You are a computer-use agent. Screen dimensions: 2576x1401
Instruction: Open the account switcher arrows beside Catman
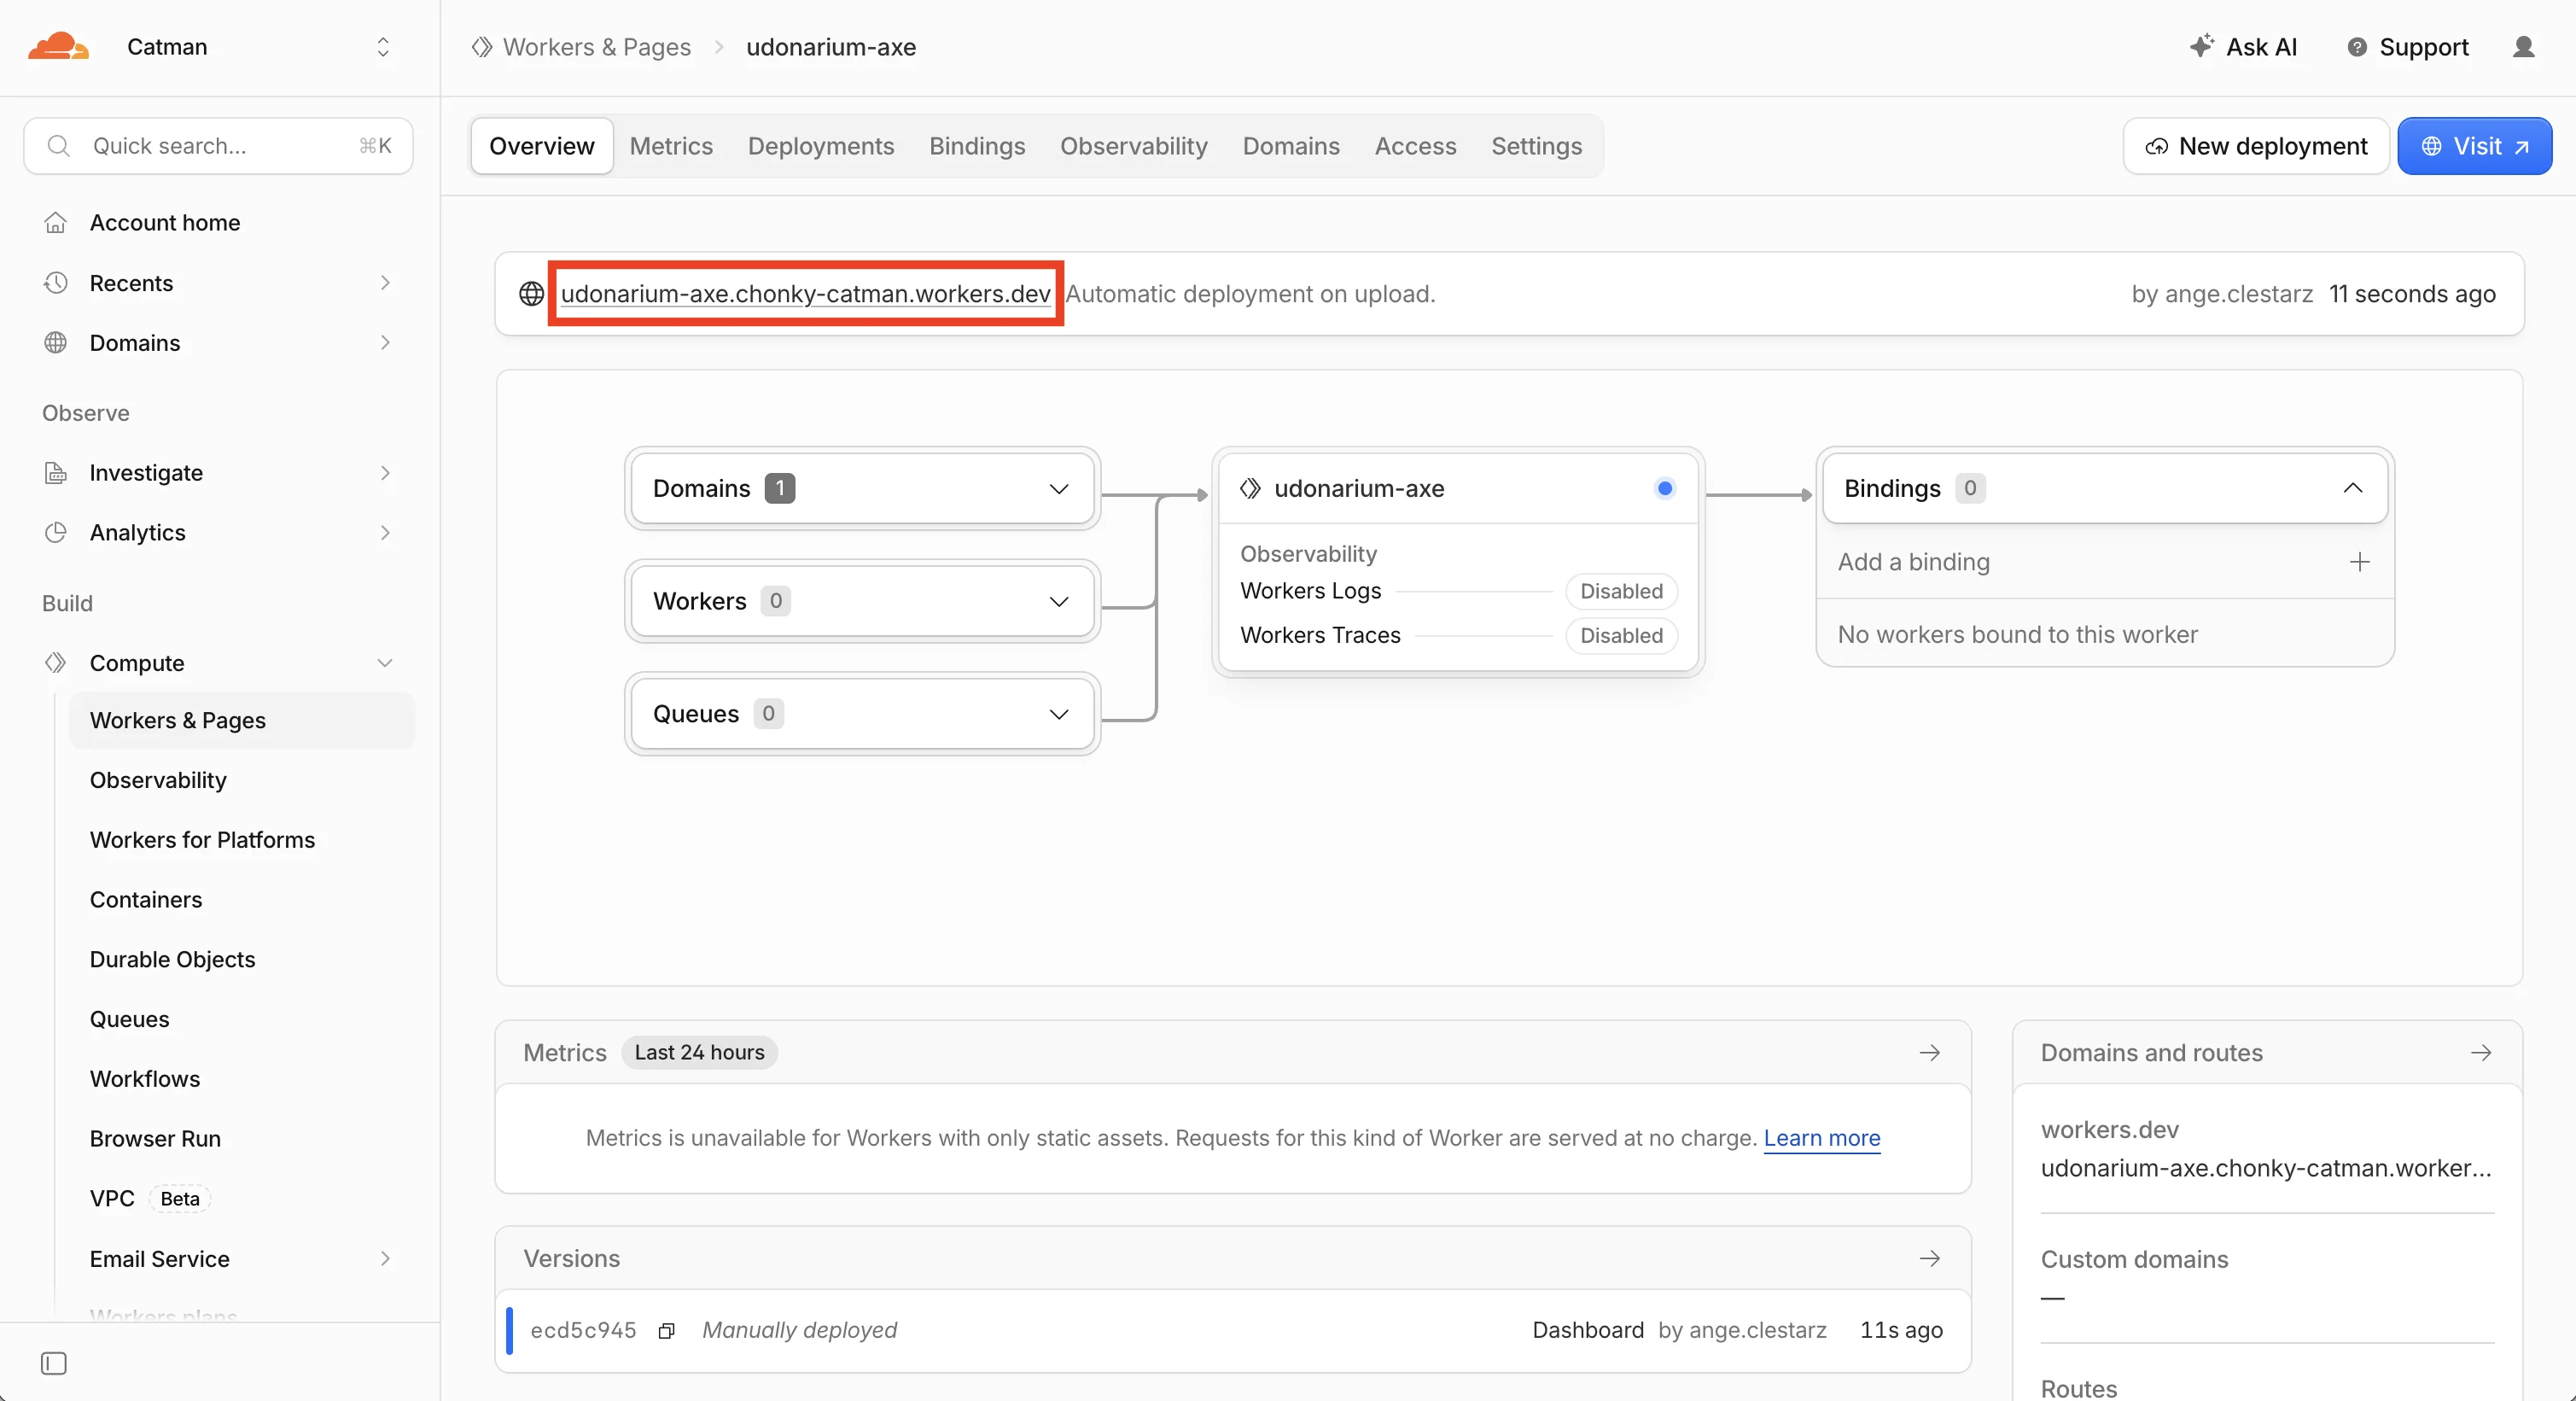(383, 47)
